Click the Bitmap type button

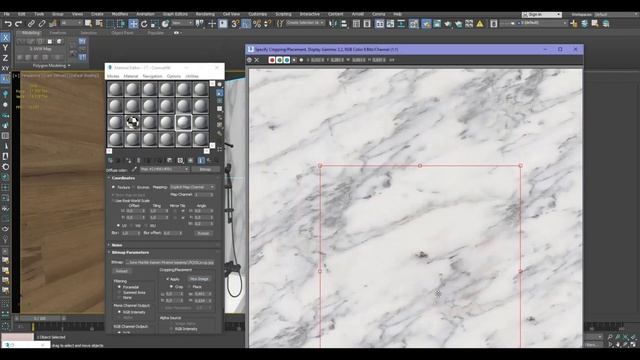pos(205,169)
